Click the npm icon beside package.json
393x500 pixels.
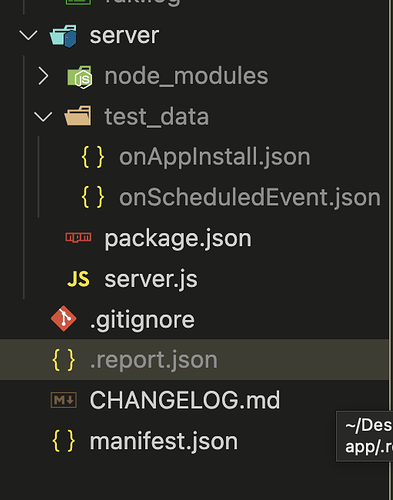point(78,237)
